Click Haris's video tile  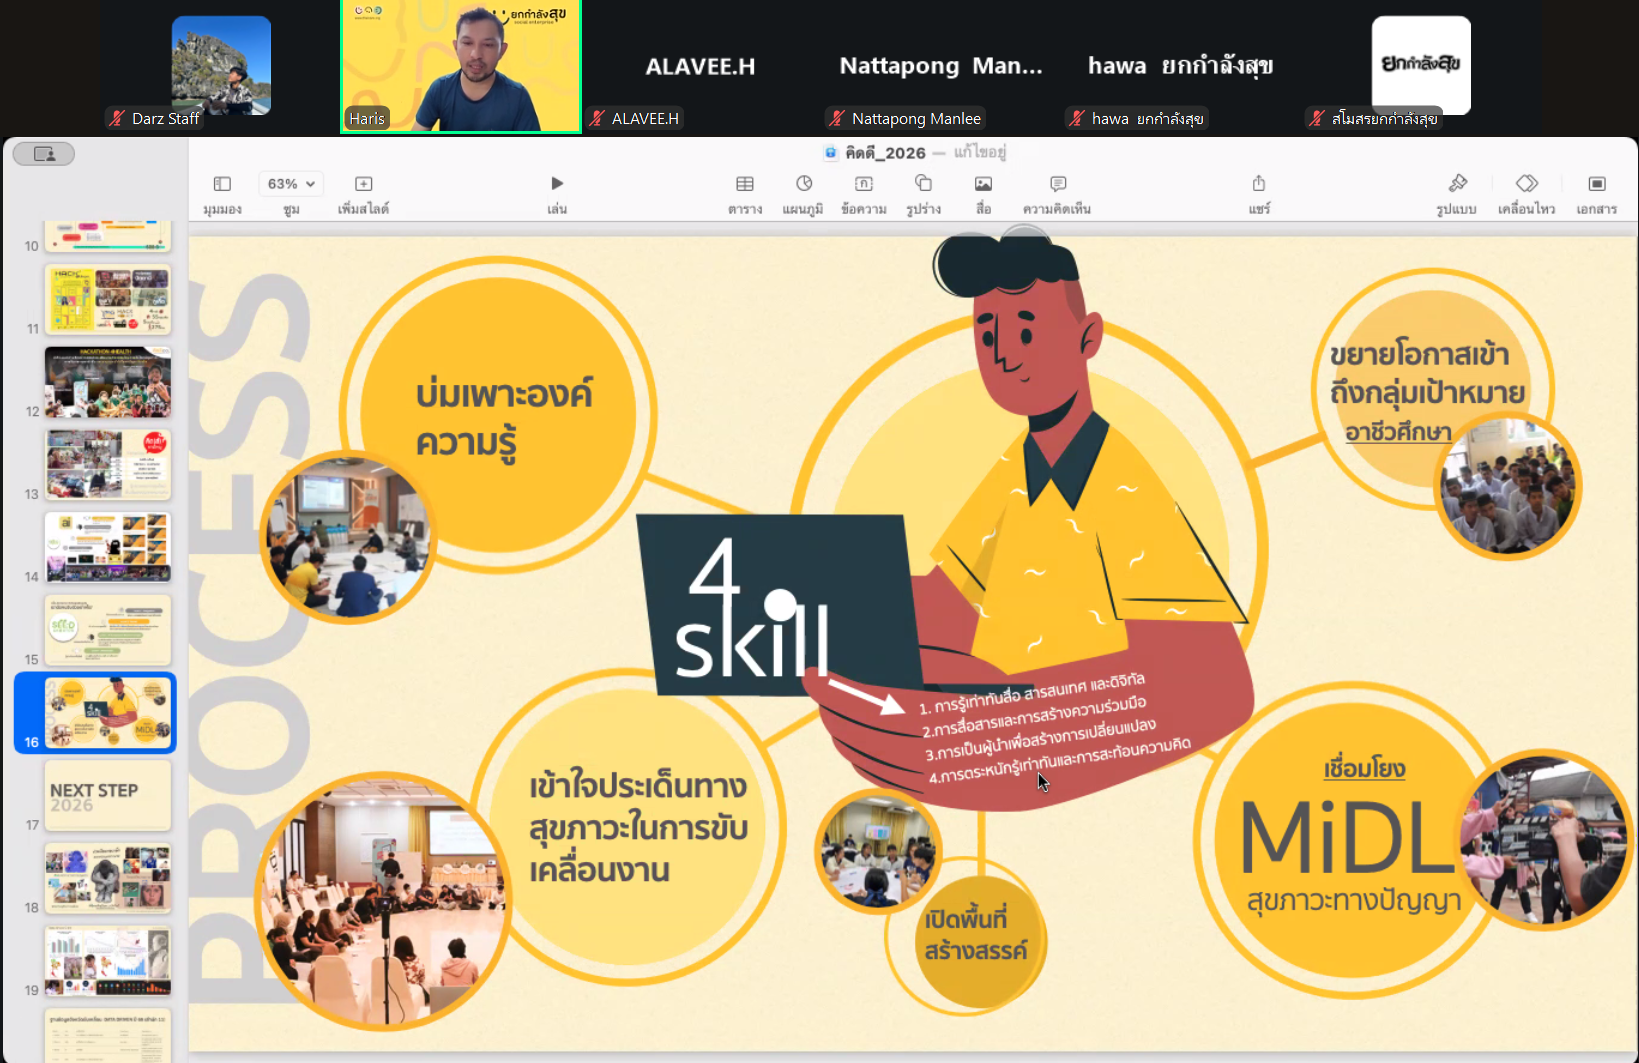click(x=461, y=67)
